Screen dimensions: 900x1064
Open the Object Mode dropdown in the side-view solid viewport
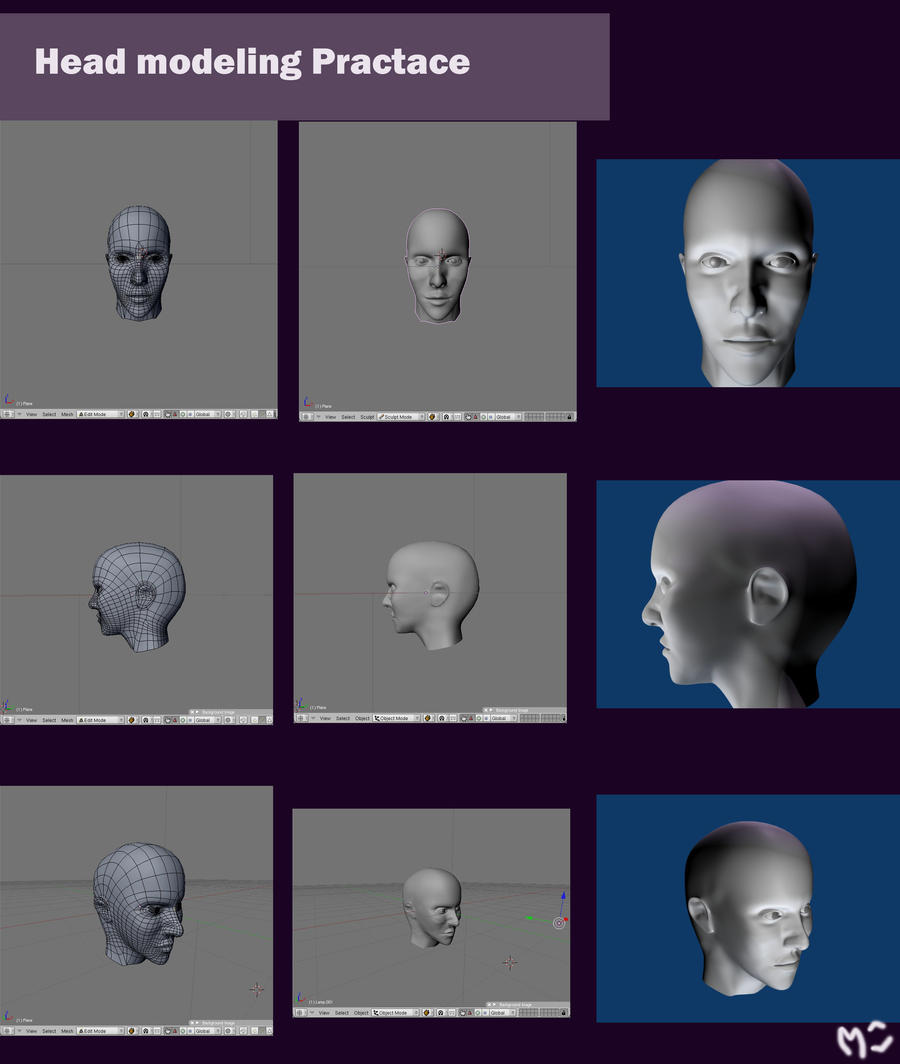(x=396, y=718)
